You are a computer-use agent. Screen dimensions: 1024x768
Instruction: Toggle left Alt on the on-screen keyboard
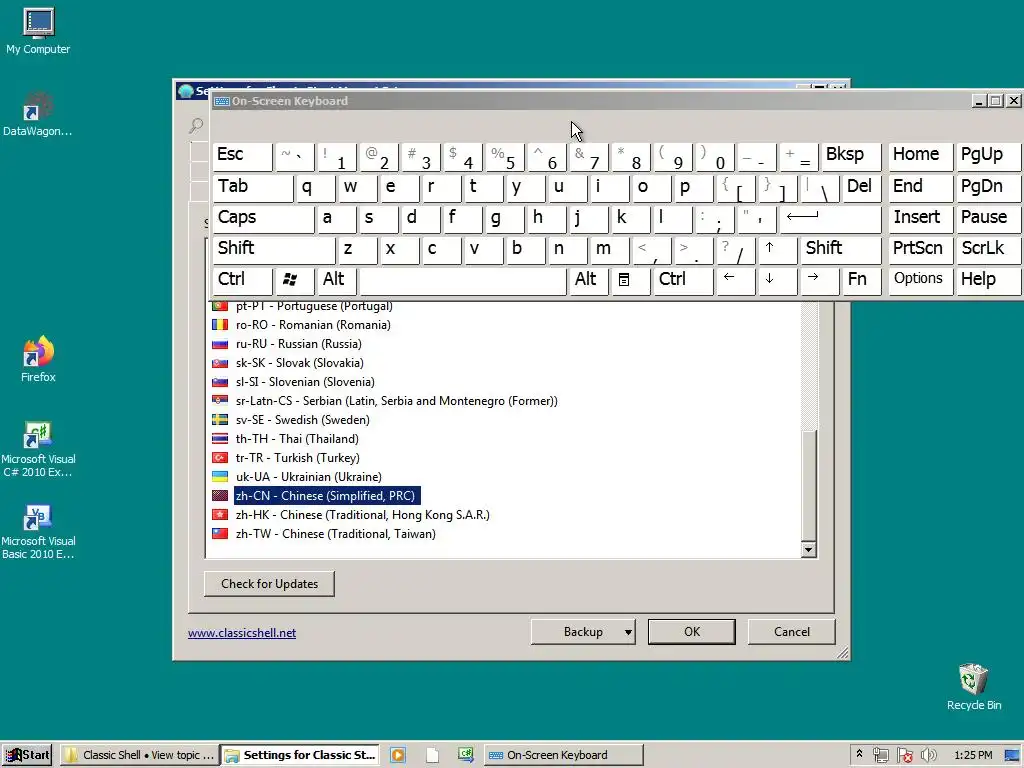pos(337,280)
